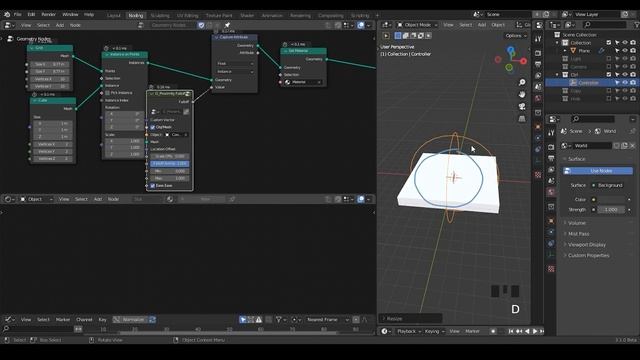Expand the Plane object in the outliner

tap(565, 51)
